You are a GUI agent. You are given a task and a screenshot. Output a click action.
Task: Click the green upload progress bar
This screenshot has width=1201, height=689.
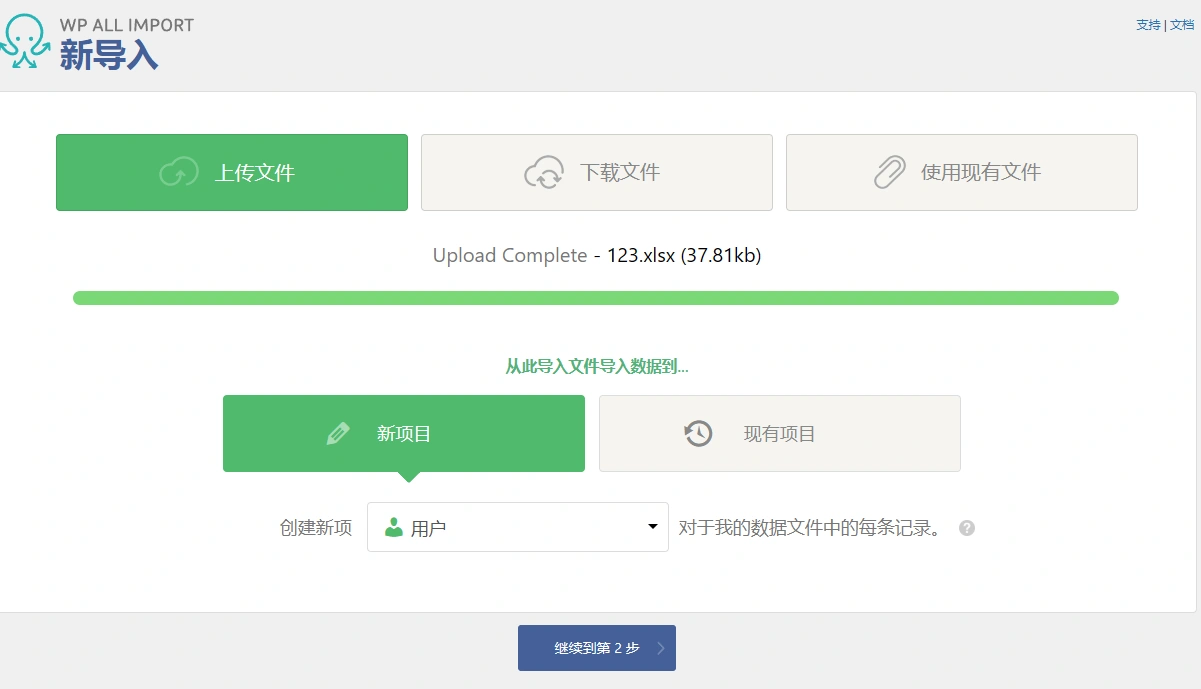click(596, 297)
